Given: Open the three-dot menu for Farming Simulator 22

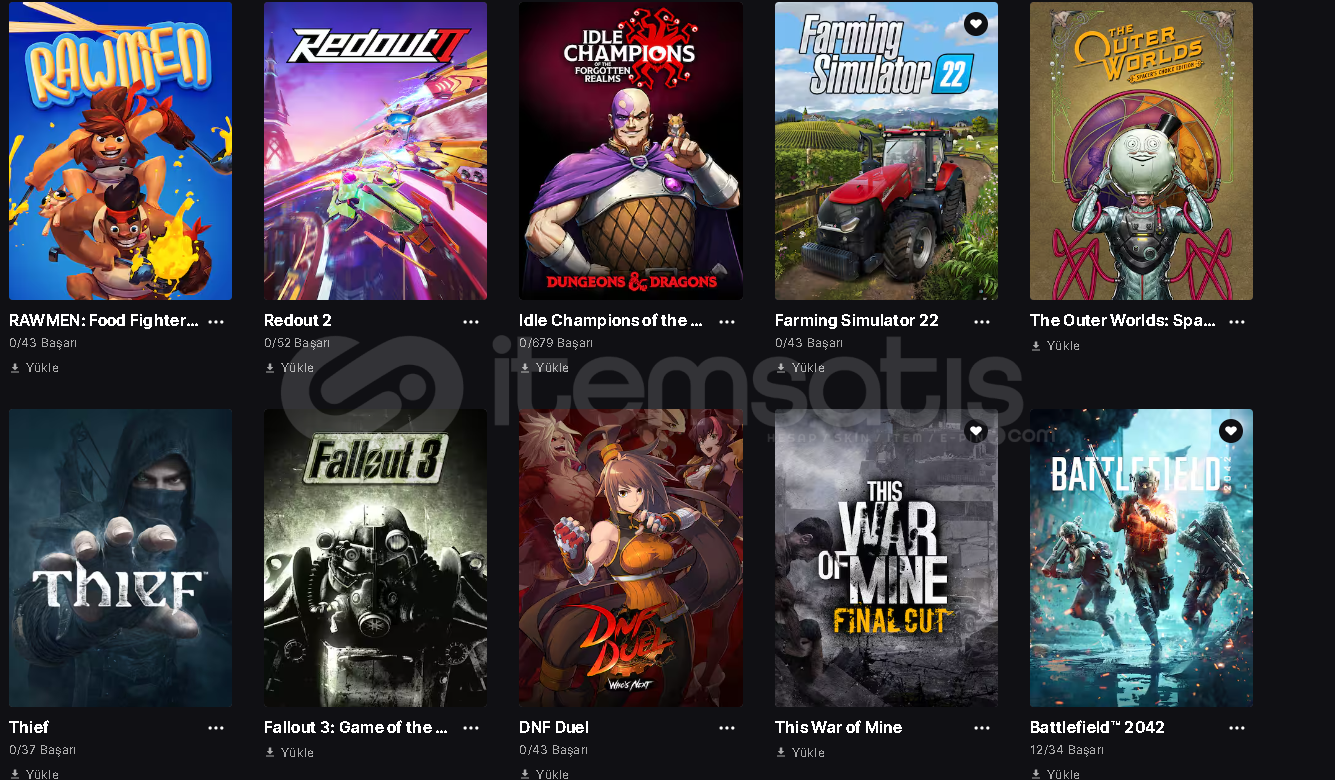Looking at the screenshot, I should [982, 322].
